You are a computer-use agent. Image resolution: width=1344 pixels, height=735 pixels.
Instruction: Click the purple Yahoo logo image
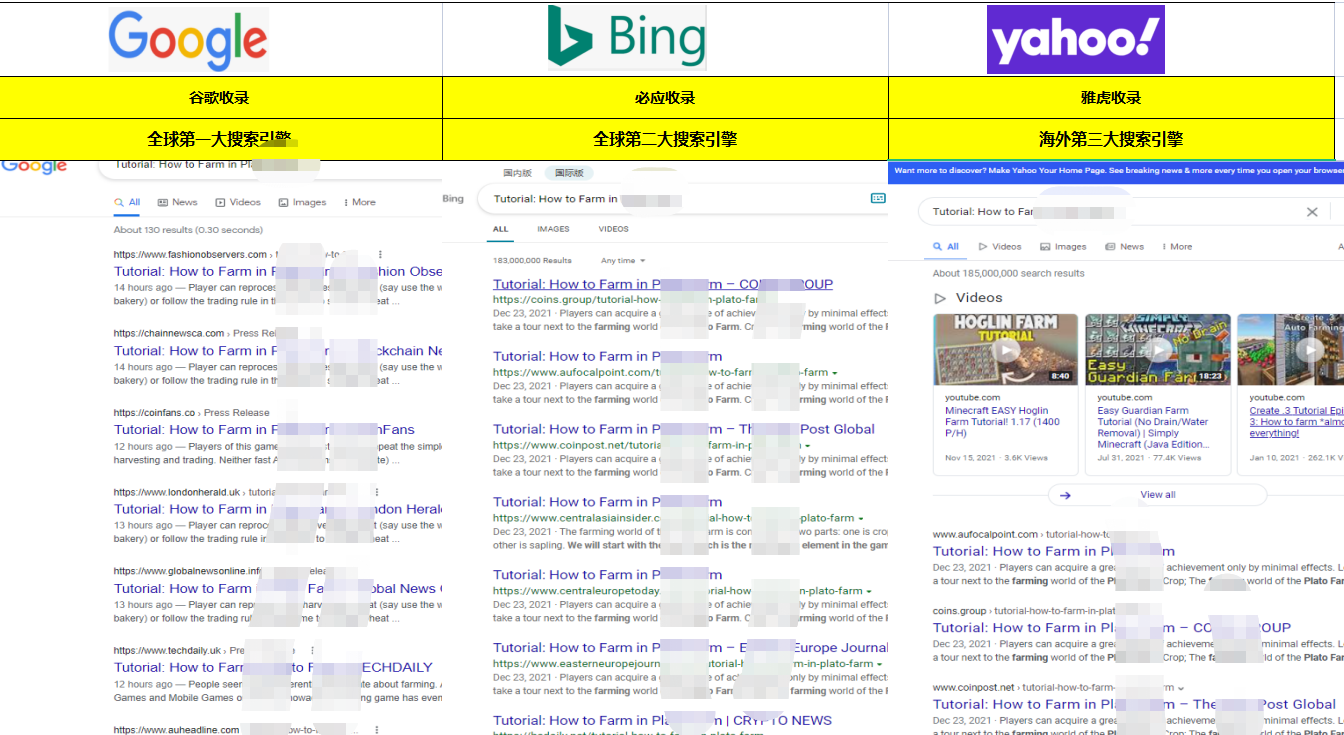point(1076,40)
